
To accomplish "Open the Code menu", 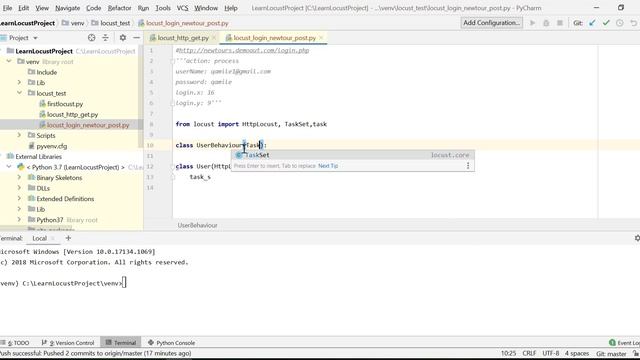I will point(93,8).
